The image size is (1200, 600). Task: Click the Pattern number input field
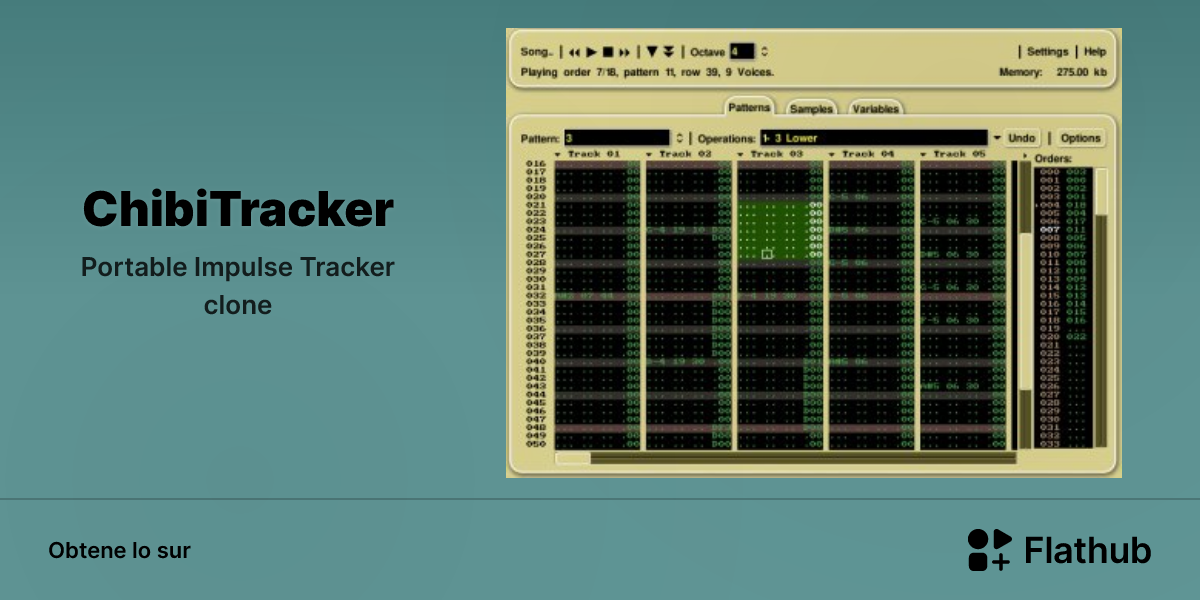pos(617,138)
